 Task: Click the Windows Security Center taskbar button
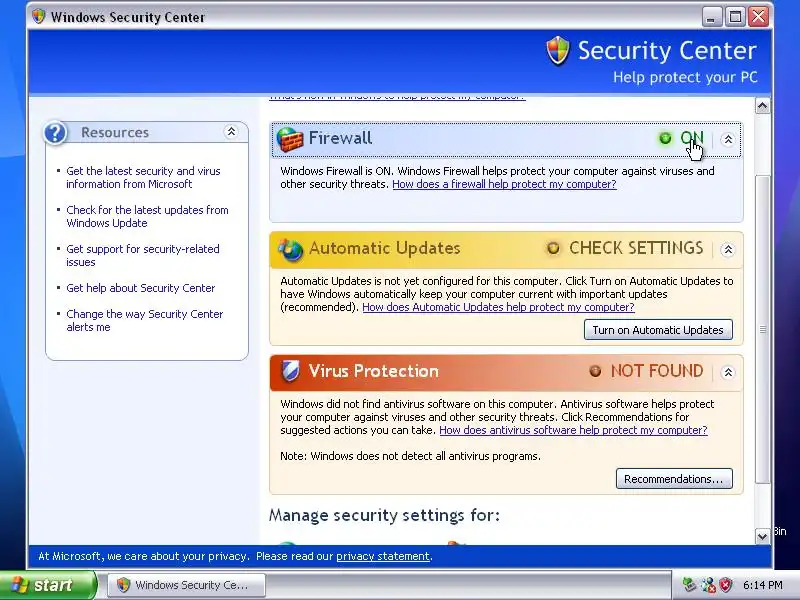[x=186, y=585]
